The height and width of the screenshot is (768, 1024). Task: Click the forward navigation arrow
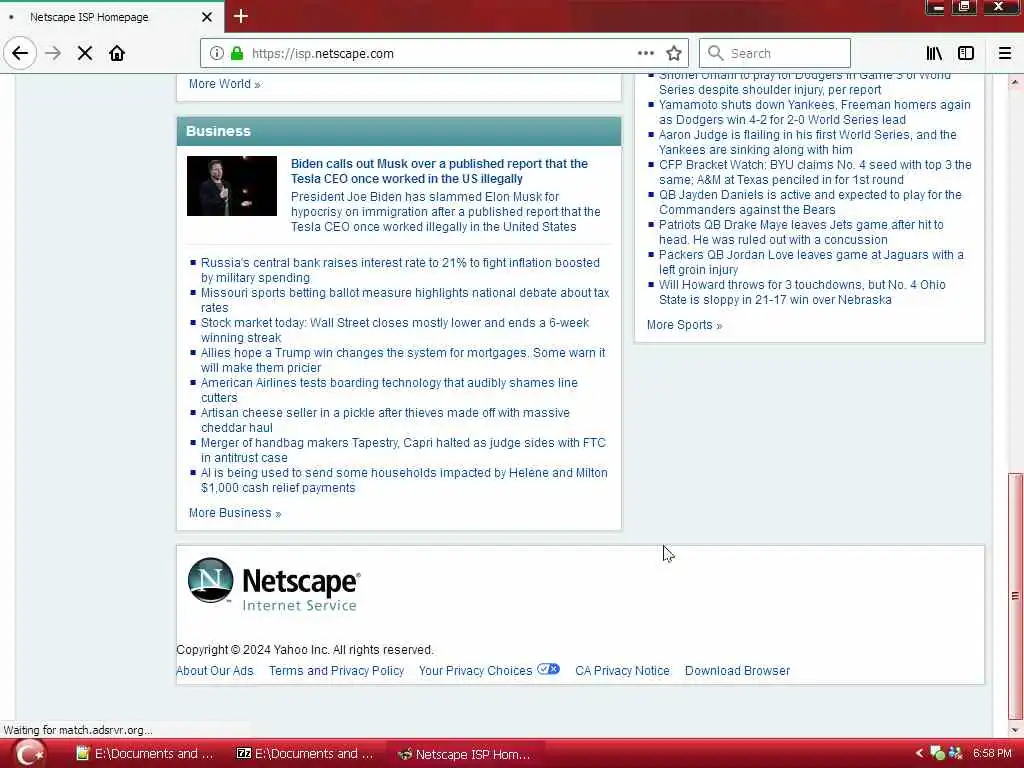[x=53, y=53]
